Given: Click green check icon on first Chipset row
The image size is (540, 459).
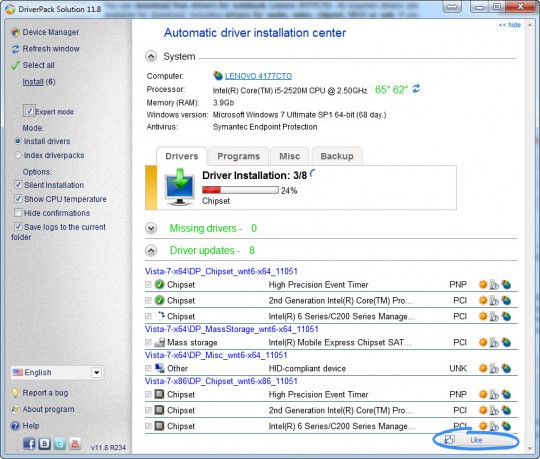Looking at the screenshot, I should pyautogui.click(x=159, y=284).
